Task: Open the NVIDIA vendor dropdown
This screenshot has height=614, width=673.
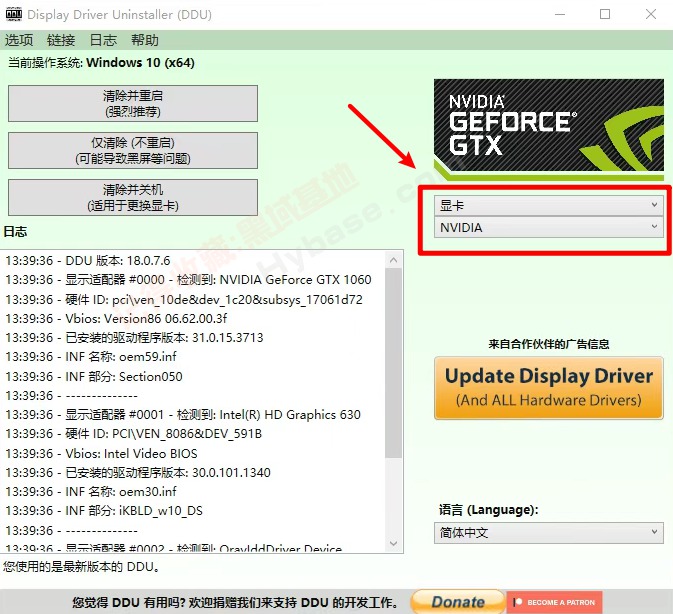Action: click(549, 227)
